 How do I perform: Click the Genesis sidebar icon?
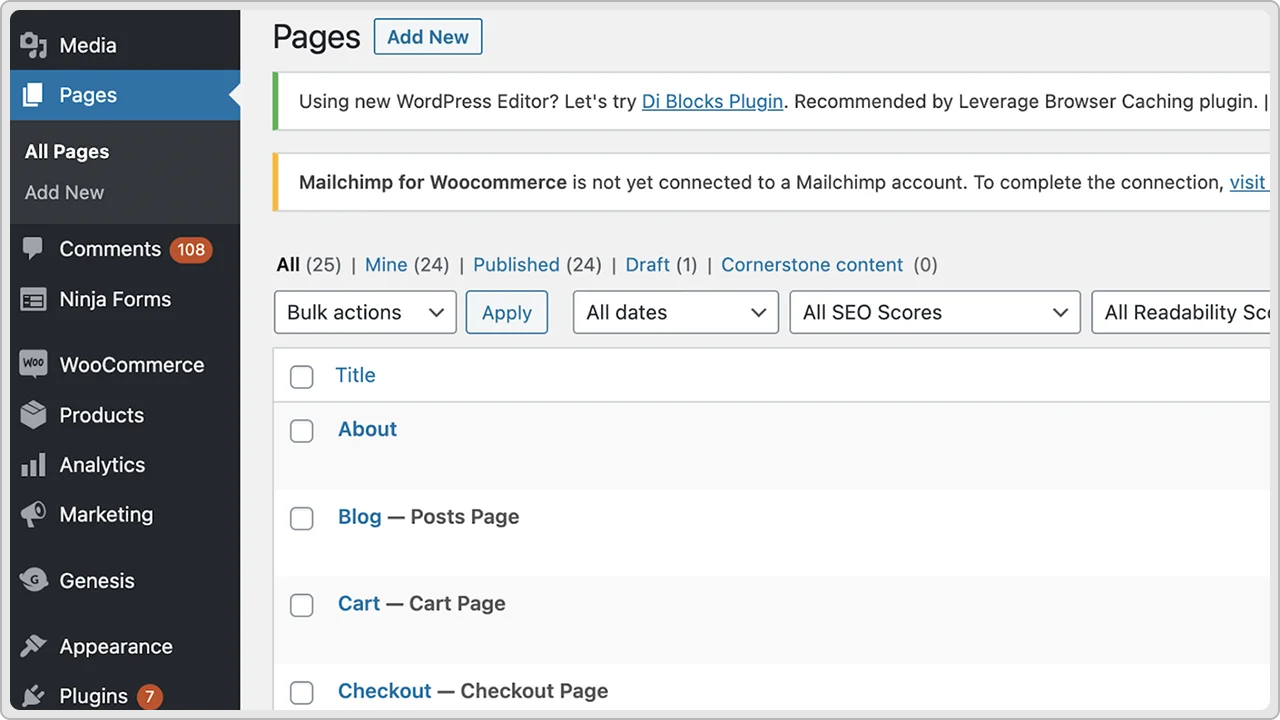tap(33, 580)
